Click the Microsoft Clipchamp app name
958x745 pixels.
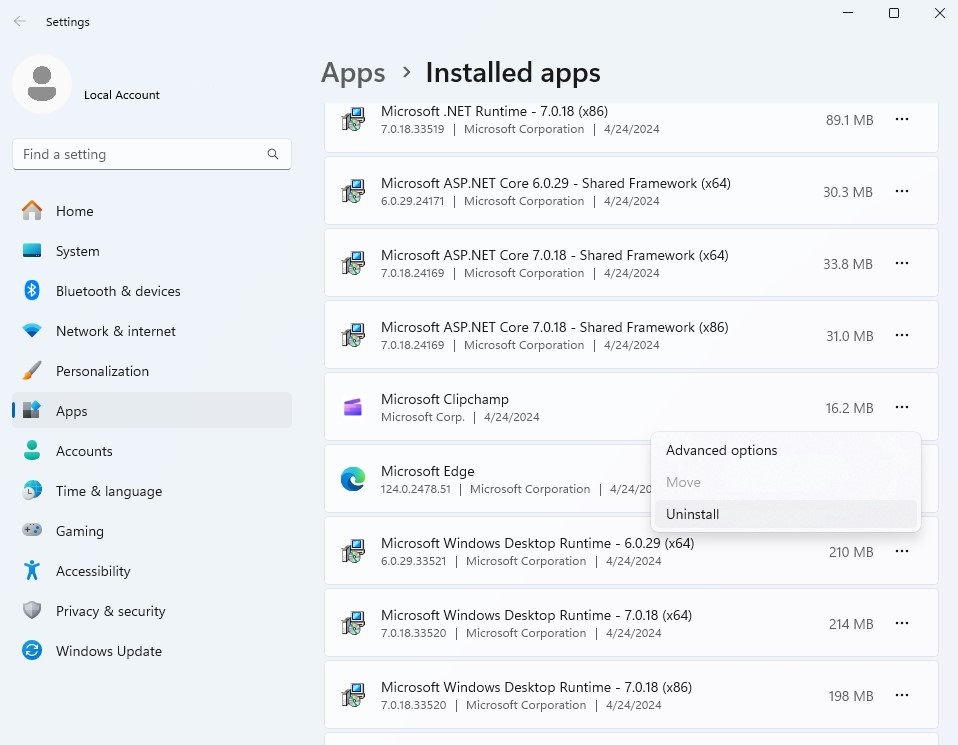click(445, 400)
